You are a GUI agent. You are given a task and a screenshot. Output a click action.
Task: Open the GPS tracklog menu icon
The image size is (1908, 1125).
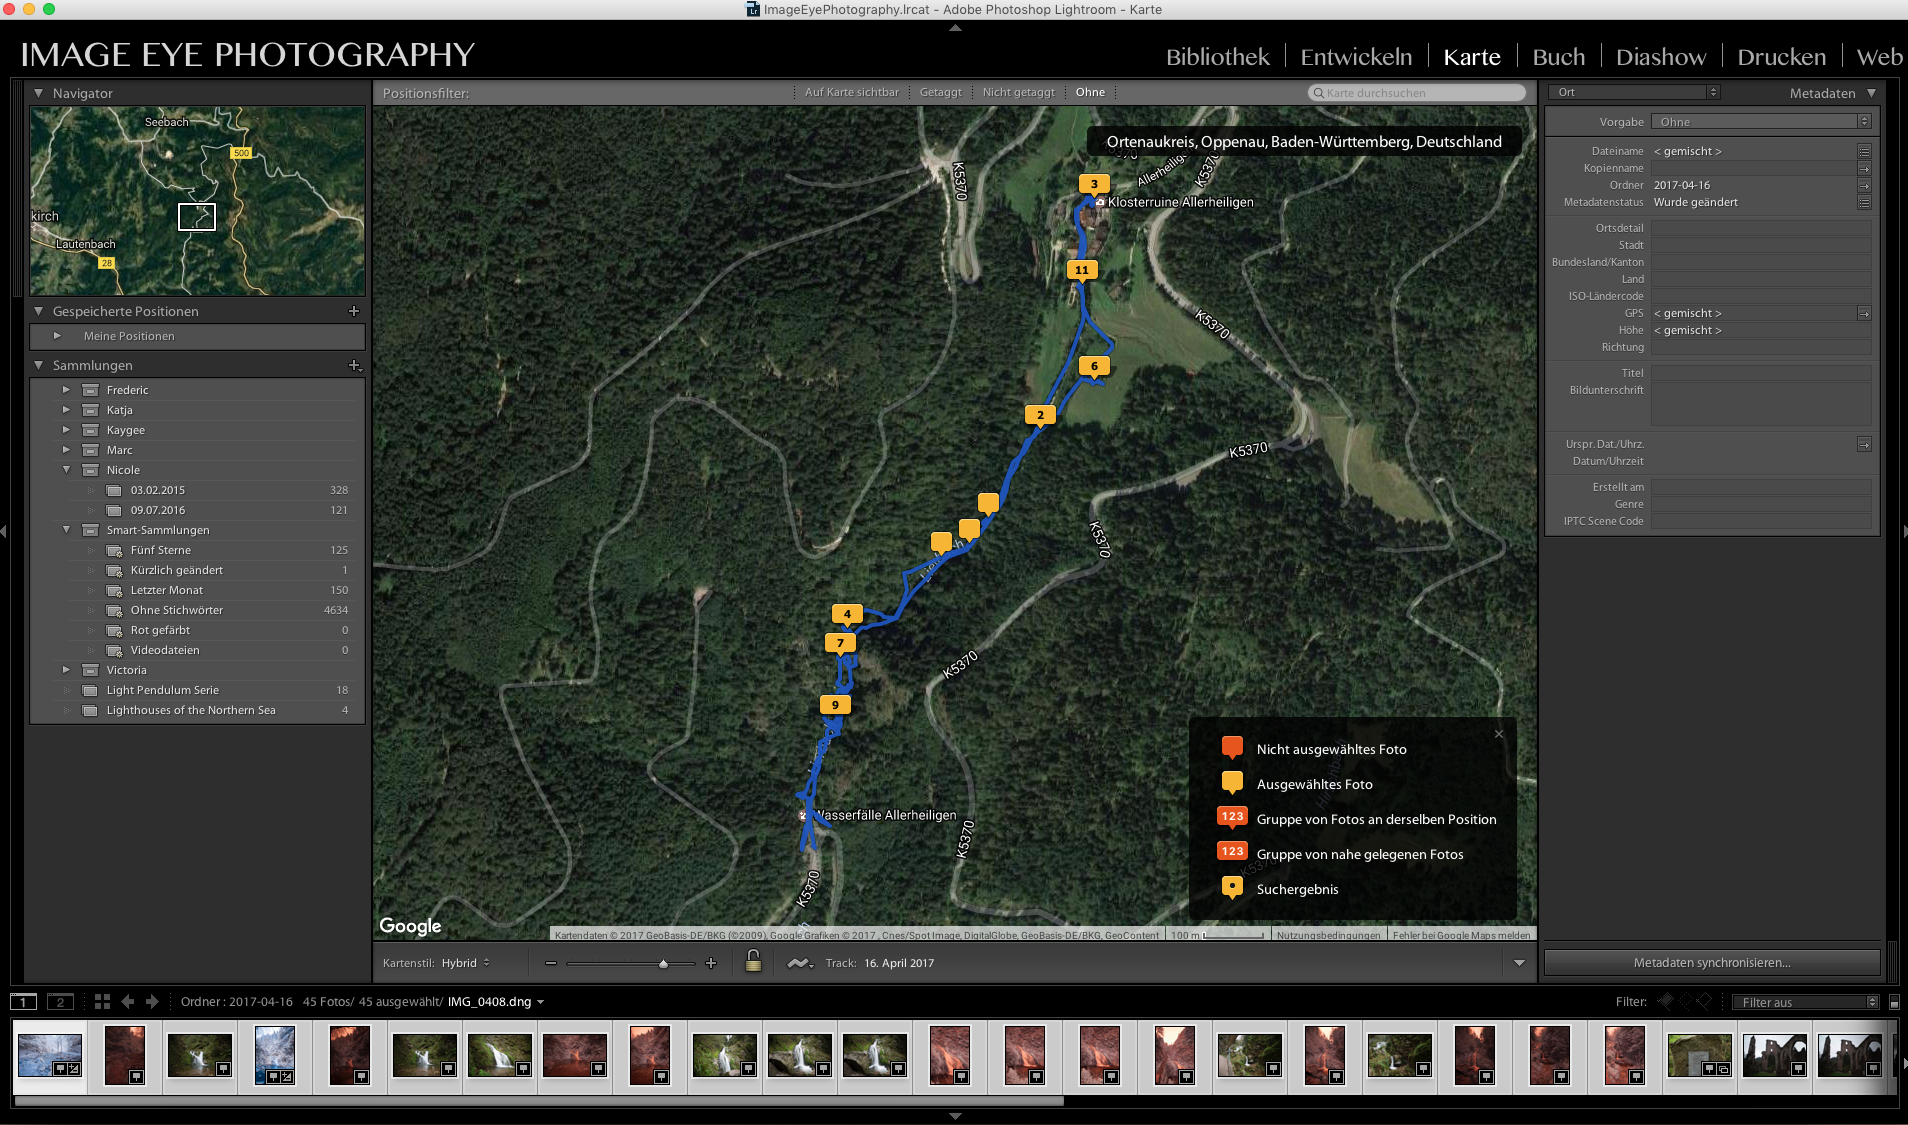pos(799,963)
